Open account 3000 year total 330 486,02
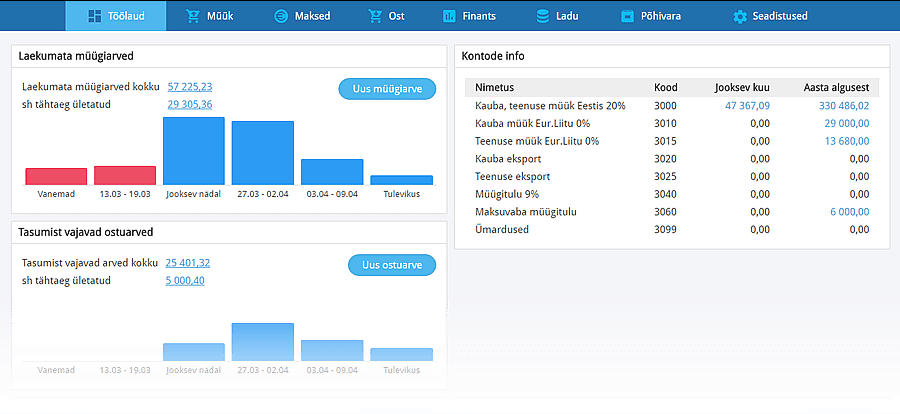 pyautogui.click(x=843, y=105)
